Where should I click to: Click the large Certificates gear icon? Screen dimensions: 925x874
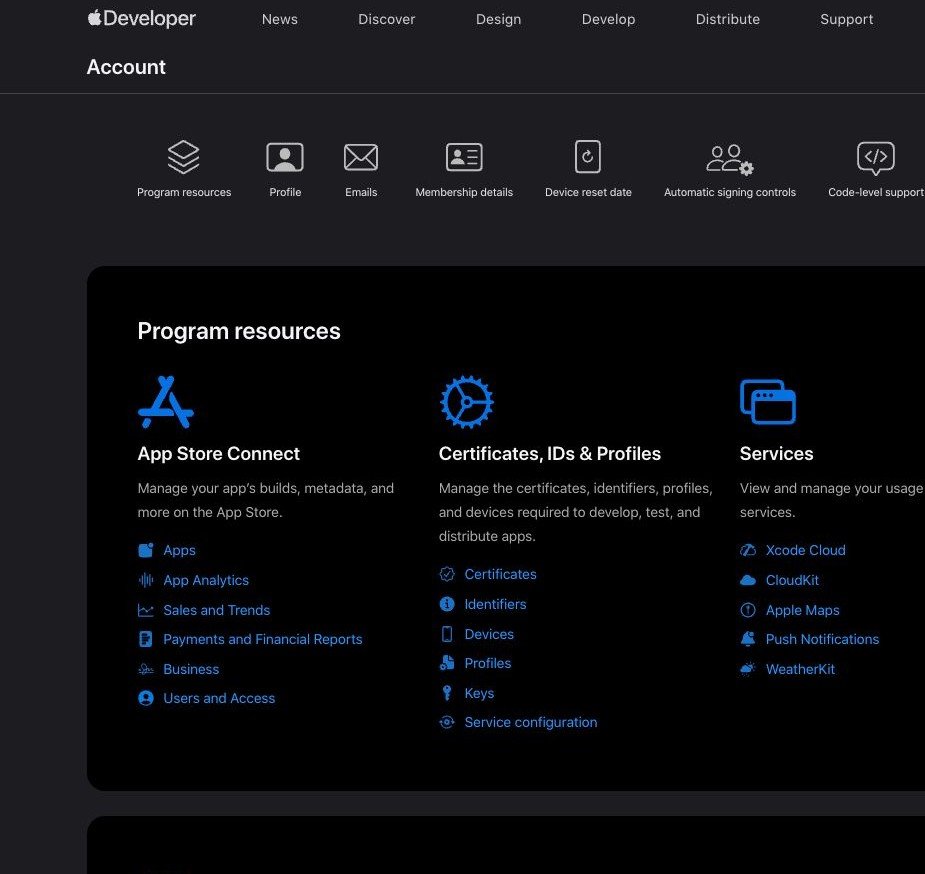pos(467,402)
